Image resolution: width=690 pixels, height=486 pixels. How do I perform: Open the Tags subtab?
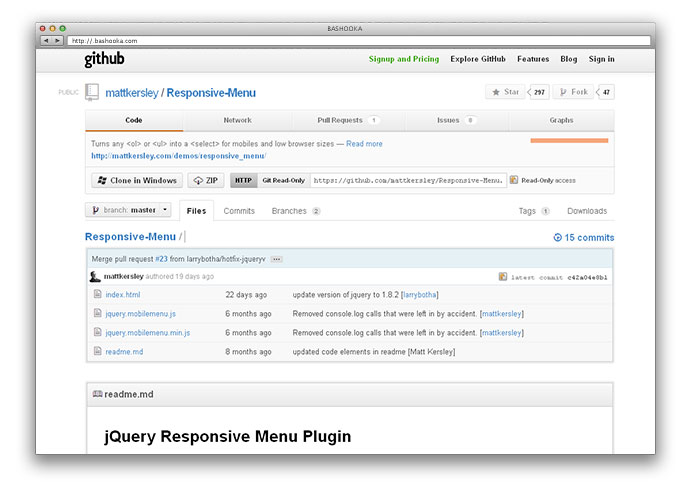[534, 211]
